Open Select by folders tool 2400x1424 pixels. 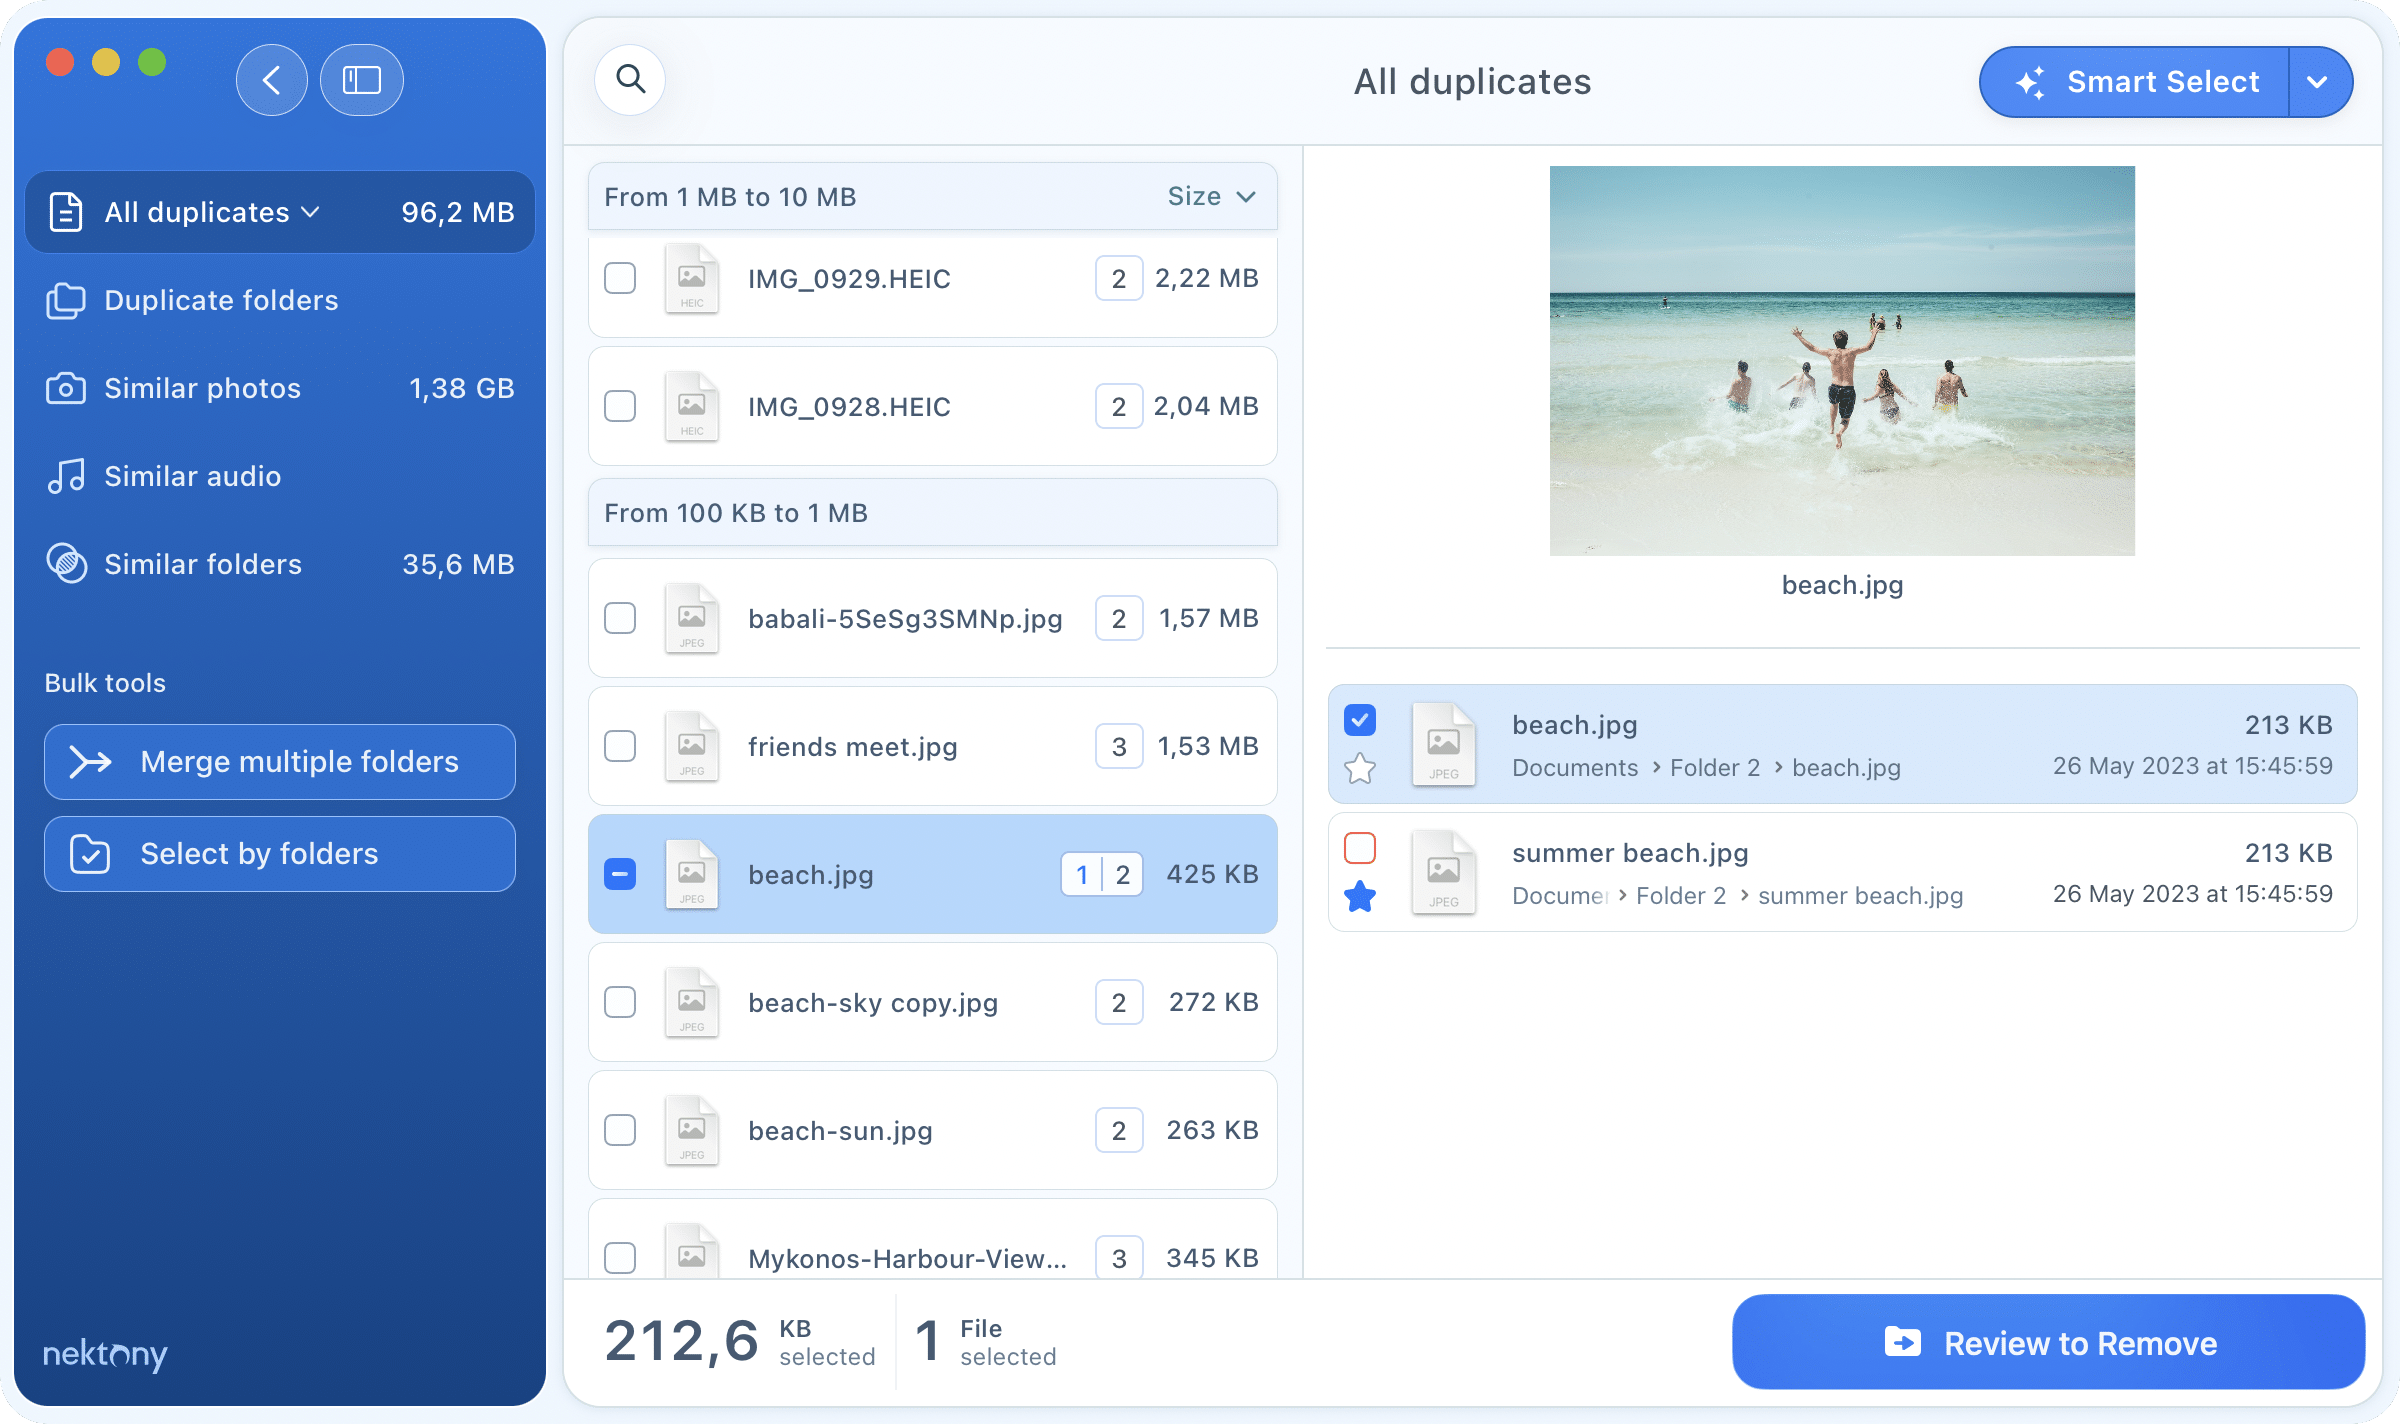280,853
